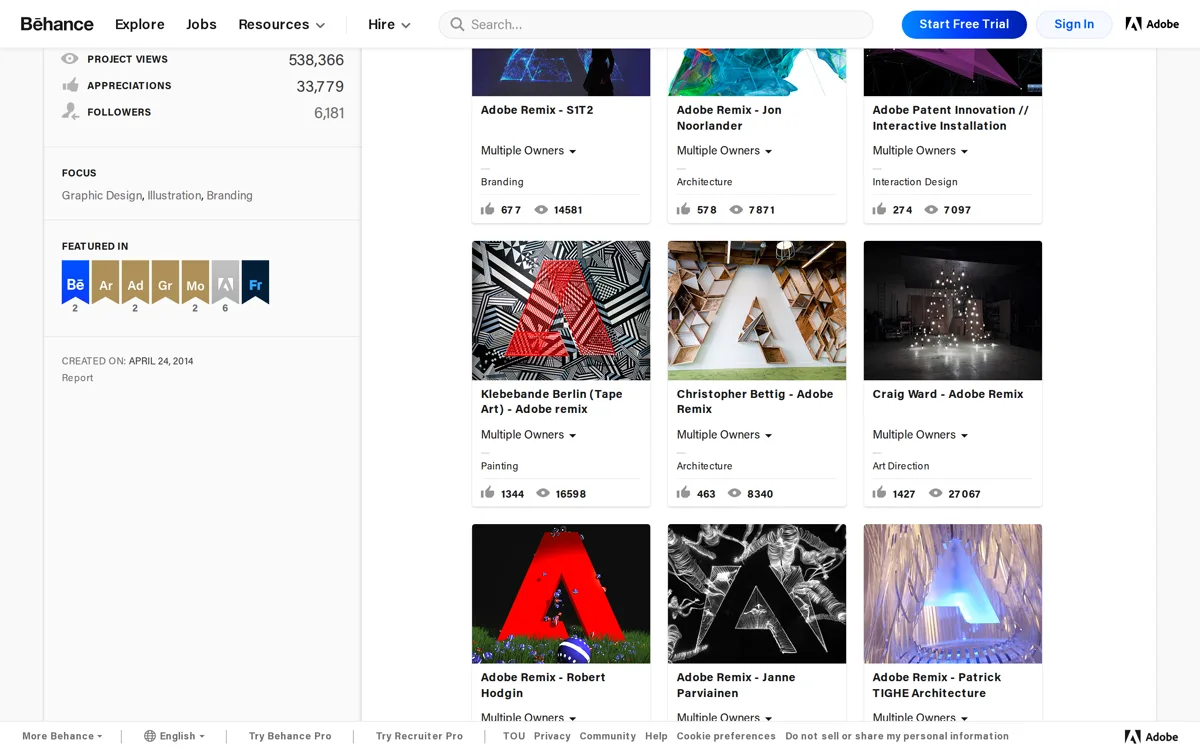Expand Multiple Owners on Adobe Remix - S1T2
Viewport: 1200px width, 750px height.
point(529,151)
